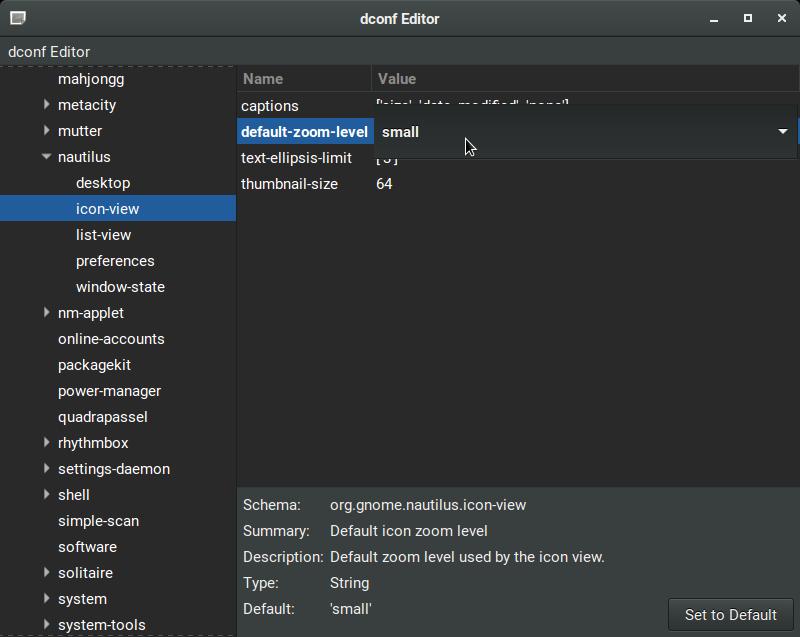Expand the metacity tree node
The height and width of the screenshot is (637, 800).
(47, 104)
